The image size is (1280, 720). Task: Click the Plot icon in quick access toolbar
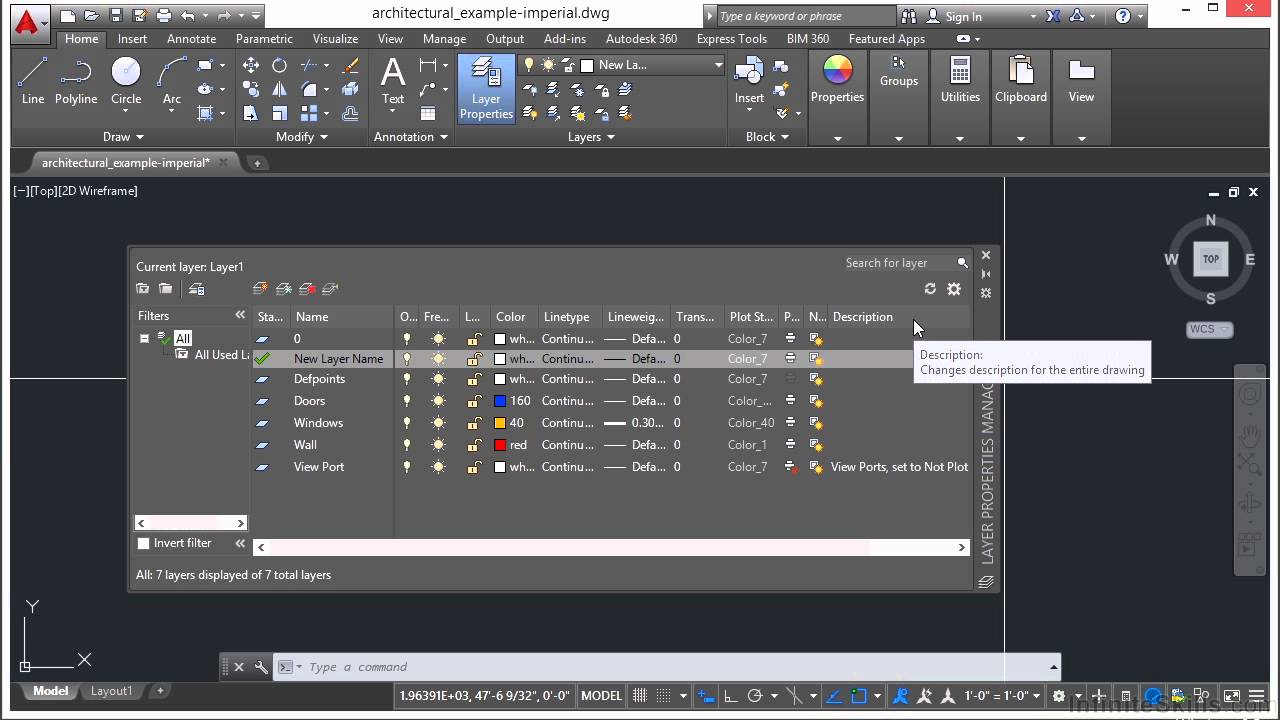coord(164,16)
